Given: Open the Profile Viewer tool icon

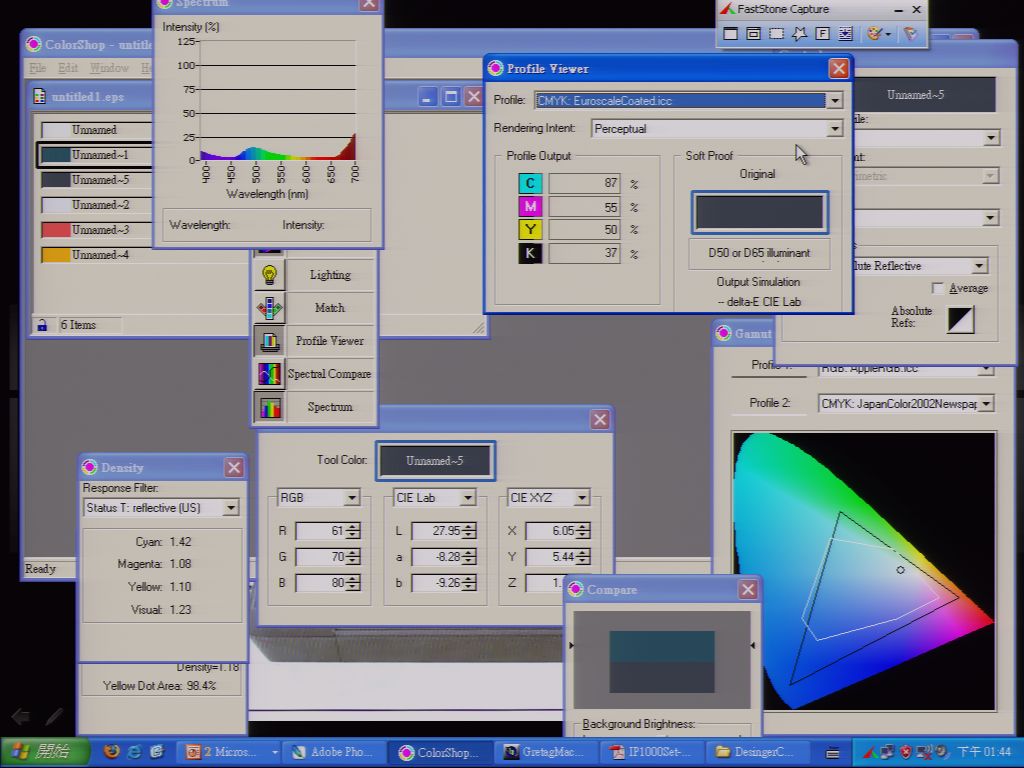Looking at the screenshot, I should click(269, 341).
